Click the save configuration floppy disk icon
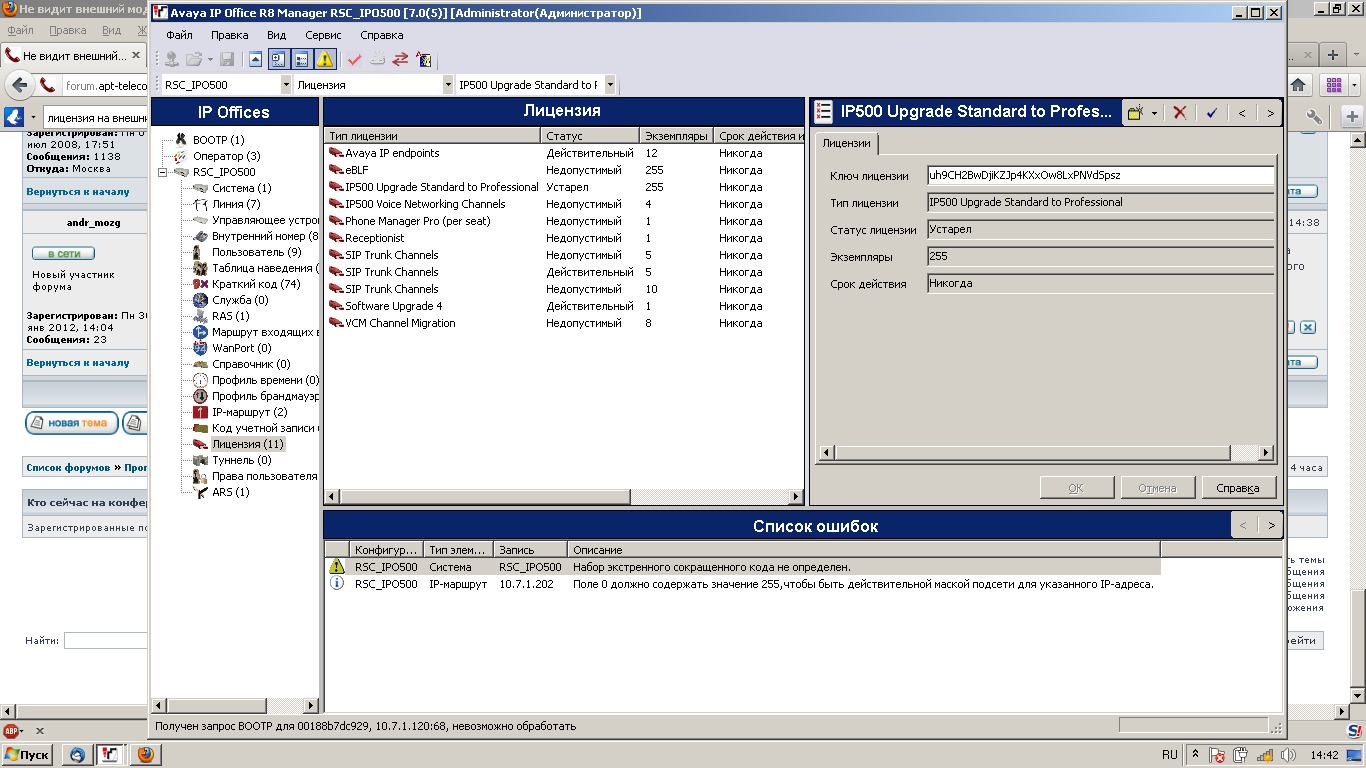The height and width of the screenshot is (768, 1366). [227, 59]
